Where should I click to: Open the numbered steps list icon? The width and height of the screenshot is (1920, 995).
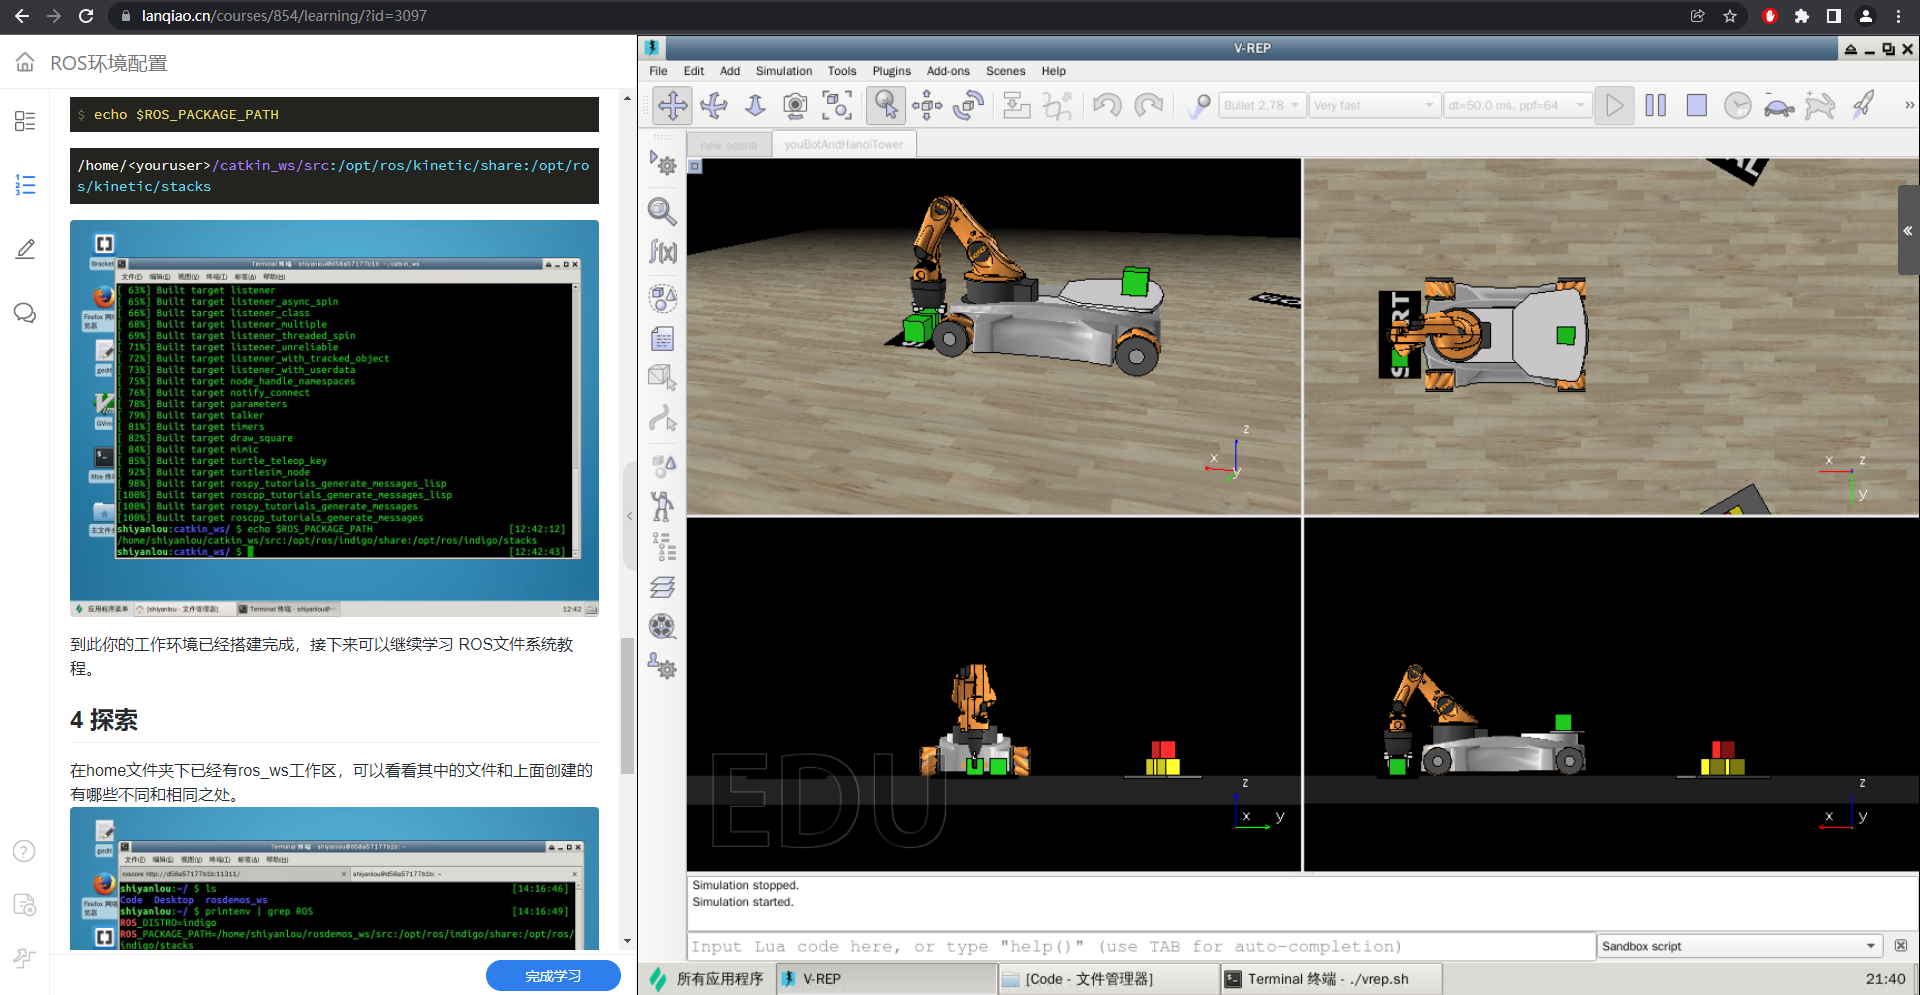point(25,185)
